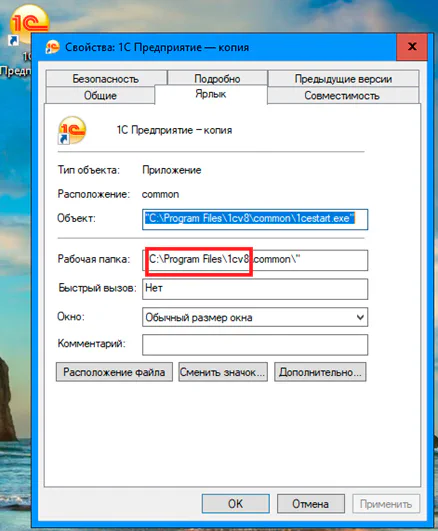Image resolution: width=438 pixels, height=531 pixels.
Task: Click the Рабочая папка input field
Action: click(x=255, y=260)
